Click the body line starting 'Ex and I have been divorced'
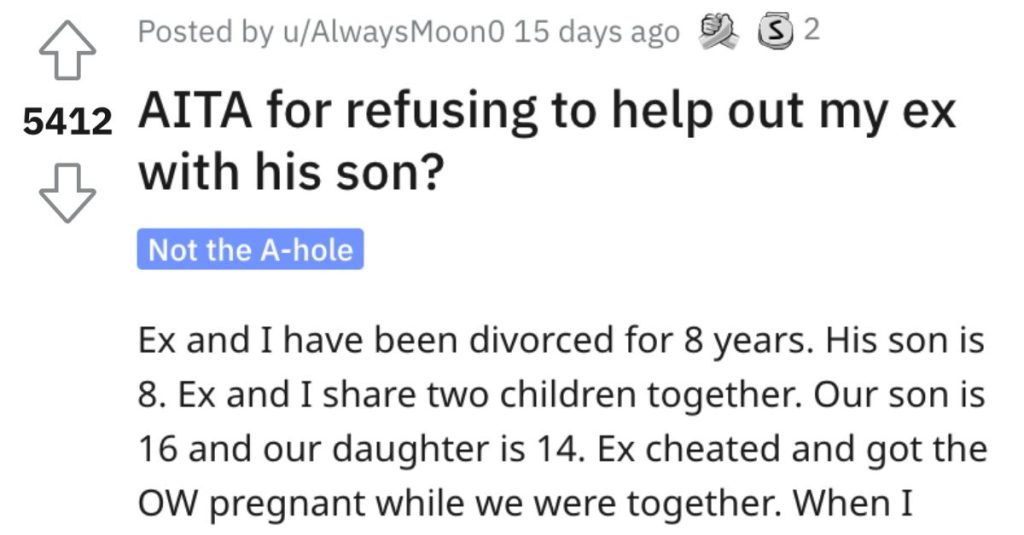The image size is (1024, 535). pos(561,342)
